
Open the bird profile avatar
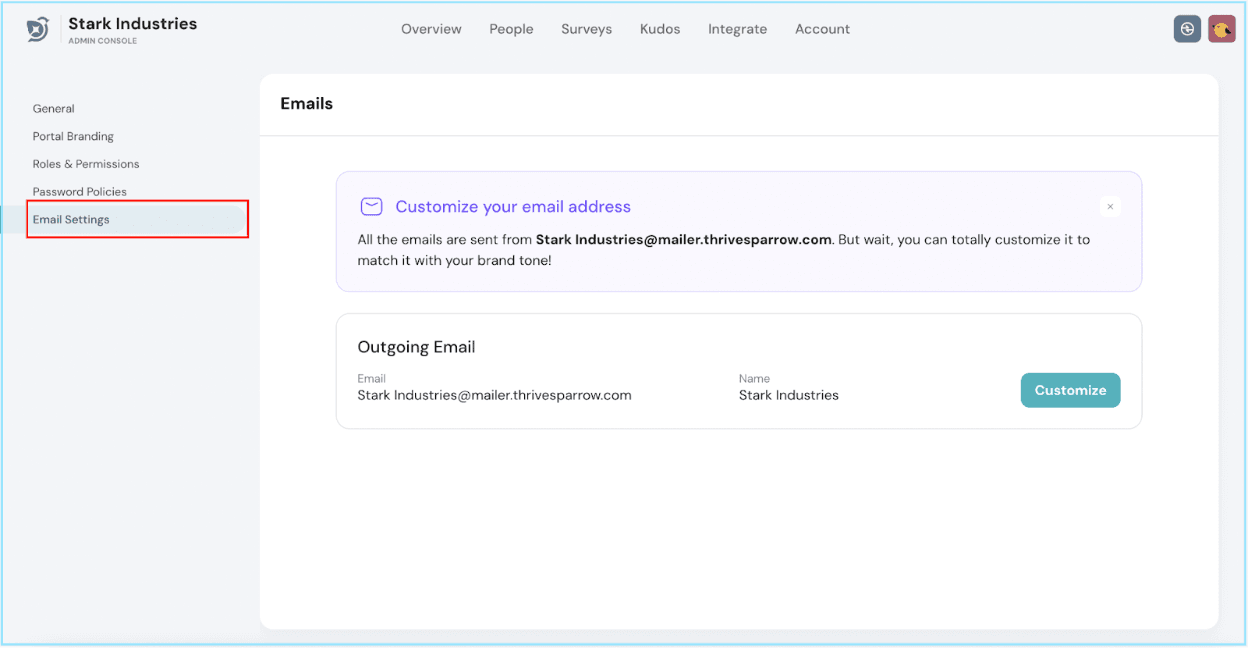click(1221, 29)
